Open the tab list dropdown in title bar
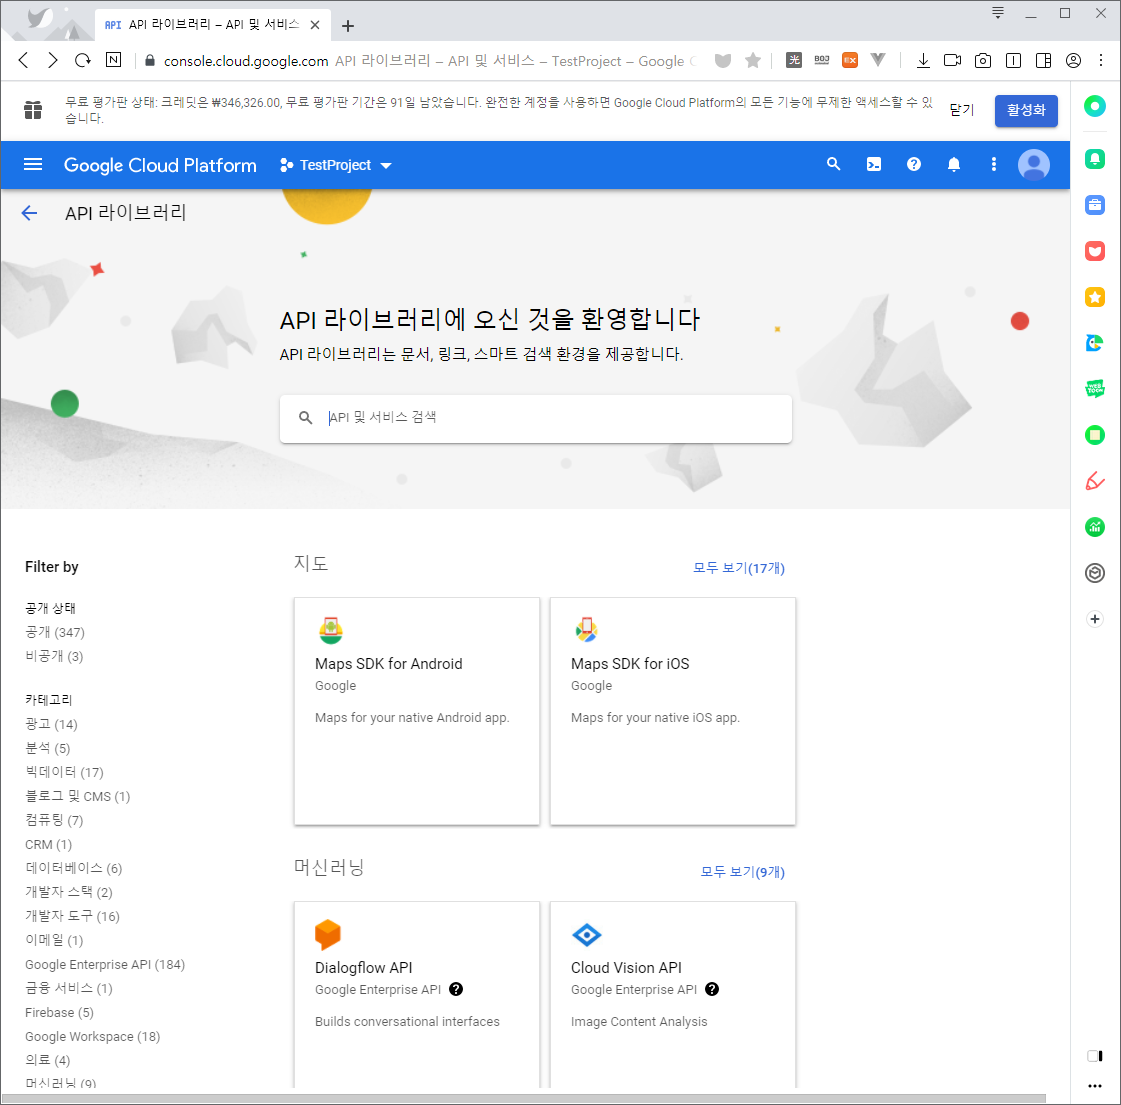Viewport: 1121px width, 1105px height. [x=998, y=13]
